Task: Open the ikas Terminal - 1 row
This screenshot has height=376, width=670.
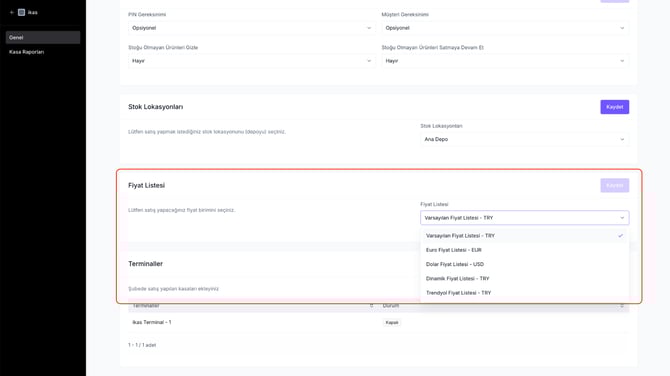Action: pos(379,322)
